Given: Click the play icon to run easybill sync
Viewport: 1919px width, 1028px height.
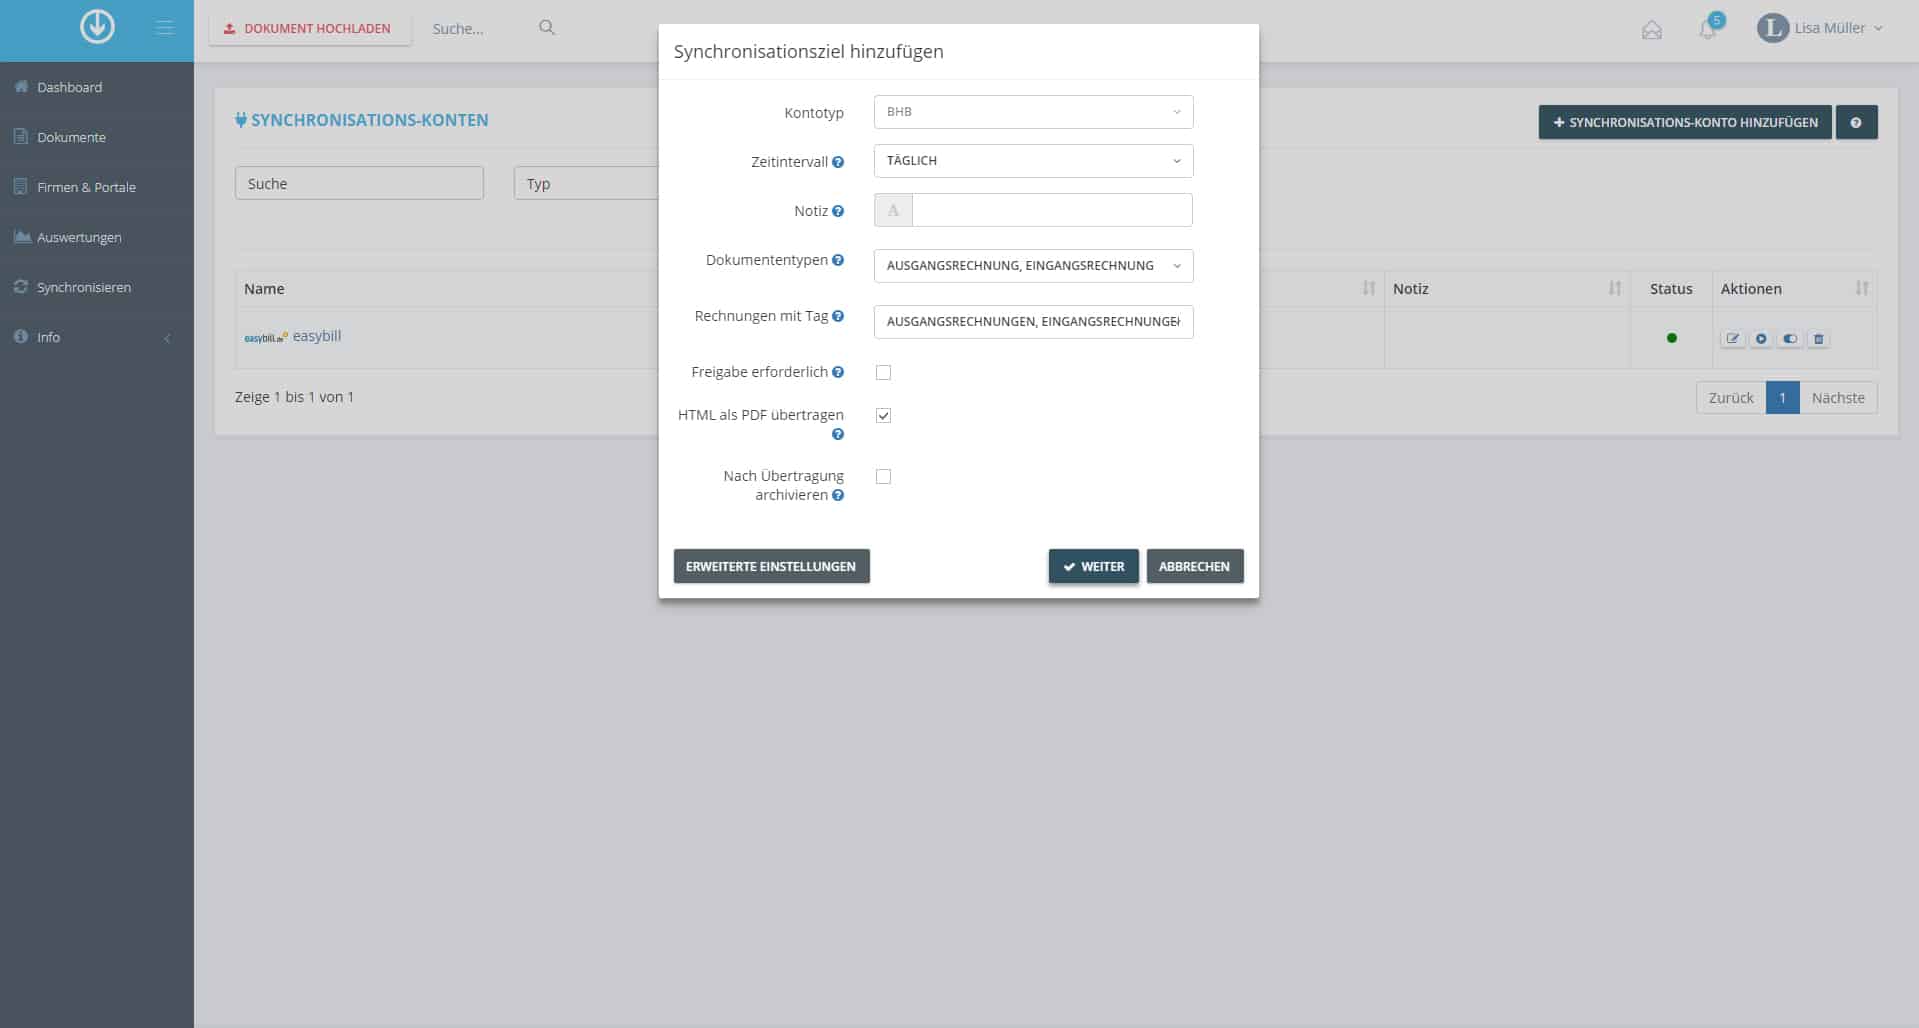Looking at the screenshot, I should click(1761, 339).
